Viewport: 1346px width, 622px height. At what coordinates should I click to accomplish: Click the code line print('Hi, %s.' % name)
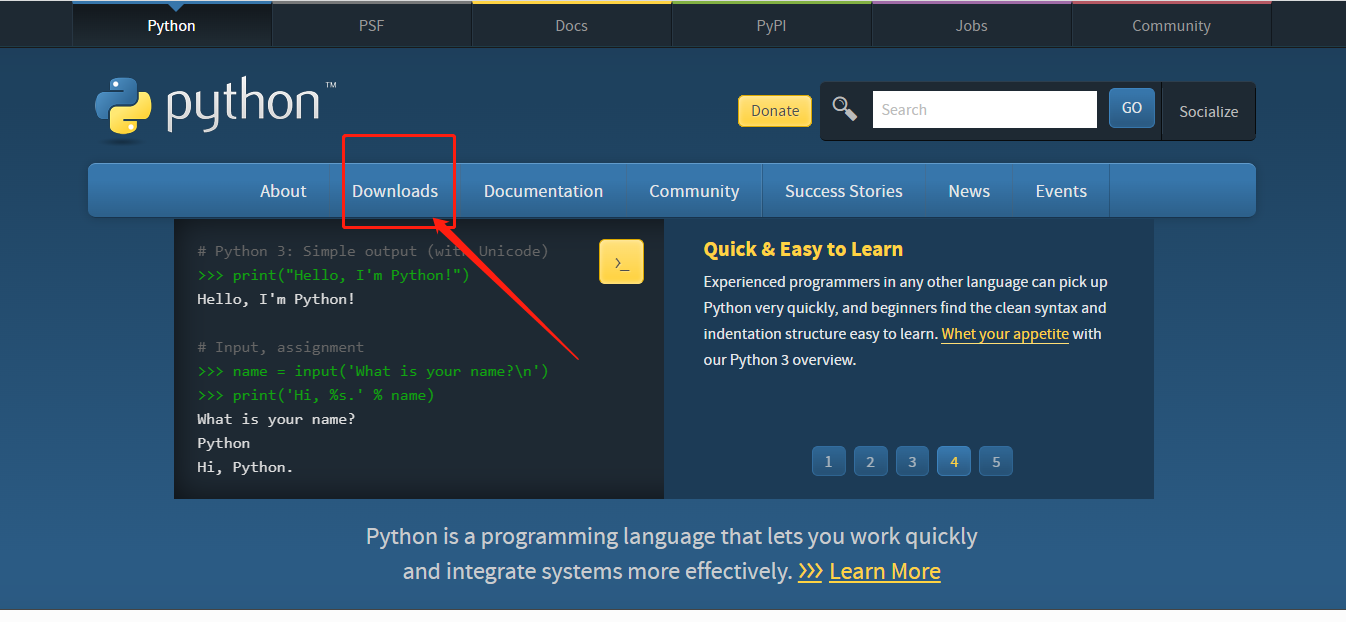point(316,395)
